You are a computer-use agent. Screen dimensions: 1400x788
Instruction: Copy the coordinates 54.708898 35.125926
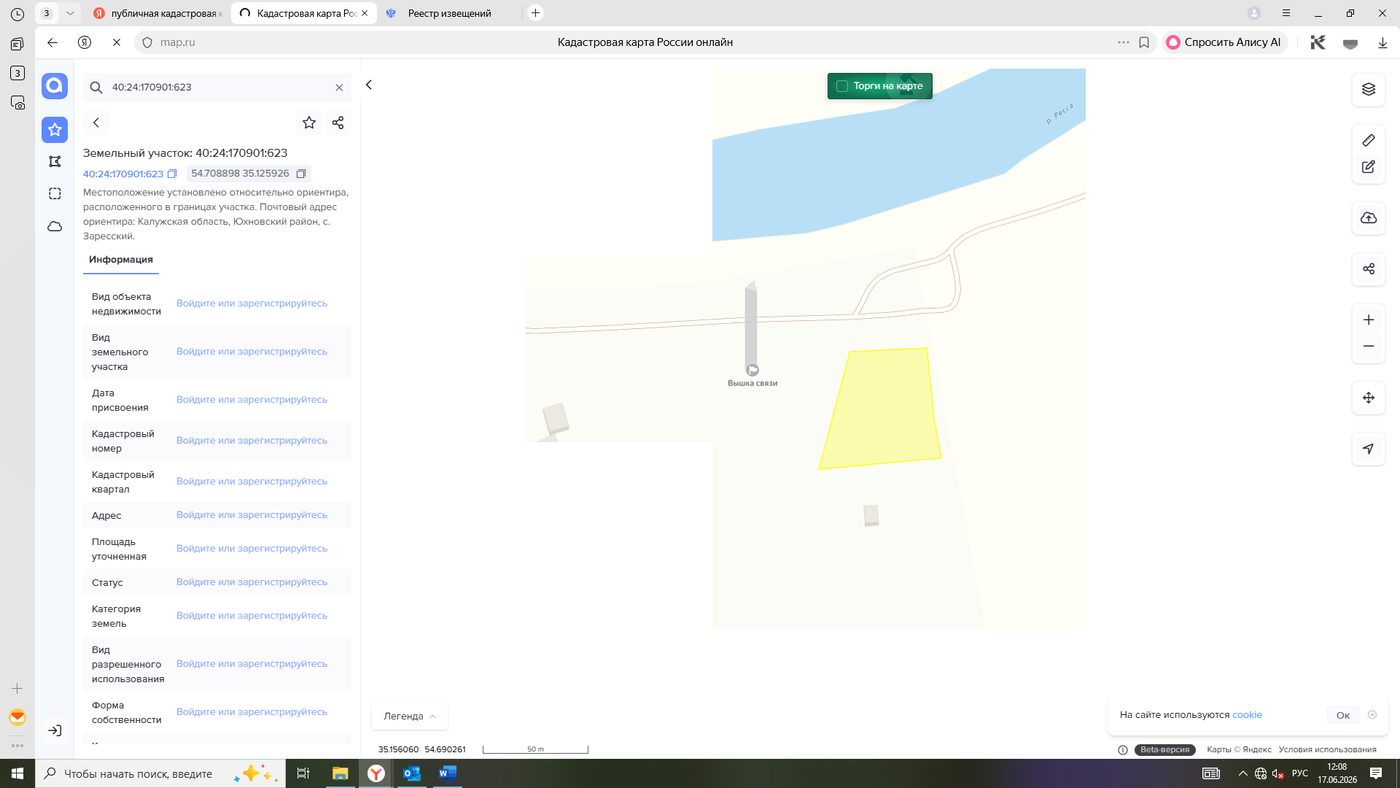click(301, 174)
